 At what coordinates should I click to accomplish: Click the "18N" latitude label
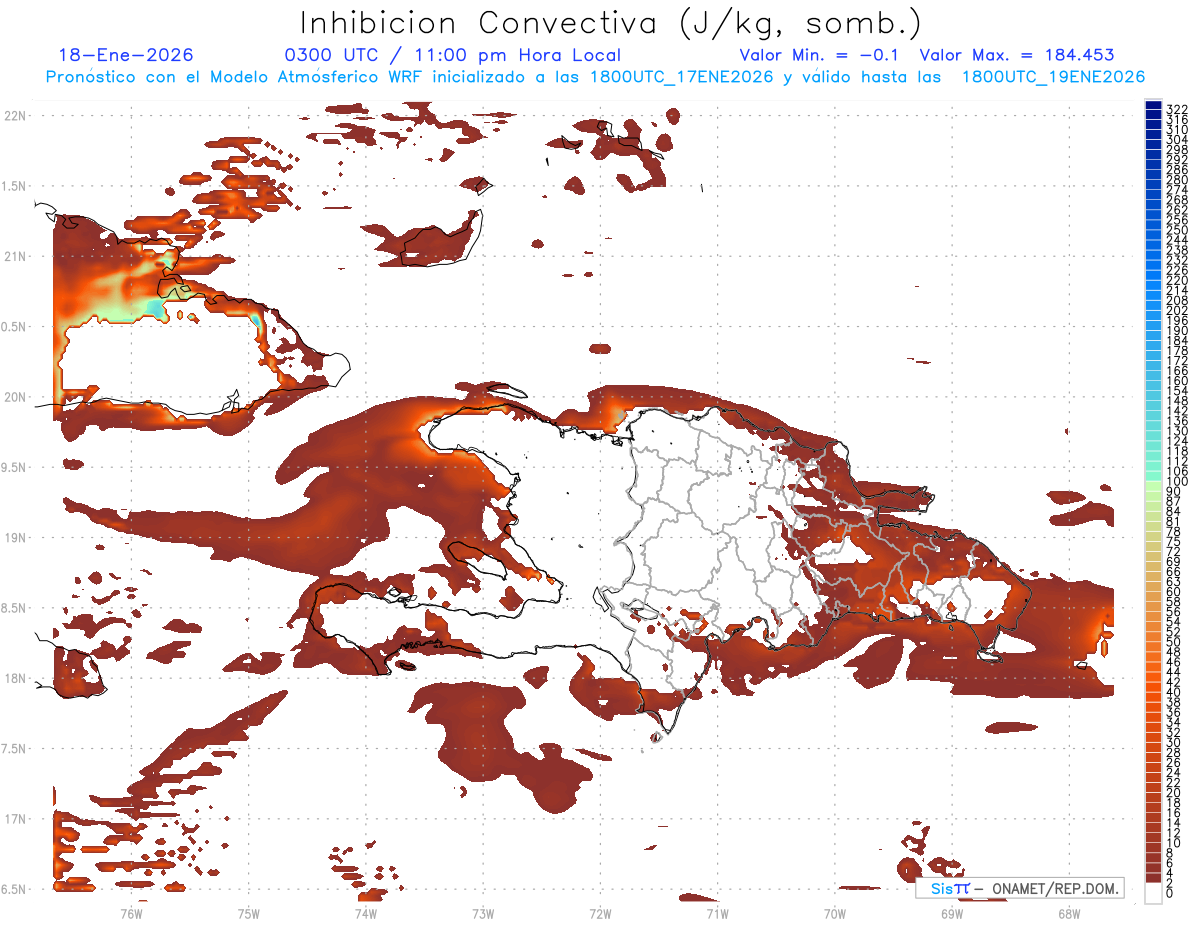click(15, 679)
